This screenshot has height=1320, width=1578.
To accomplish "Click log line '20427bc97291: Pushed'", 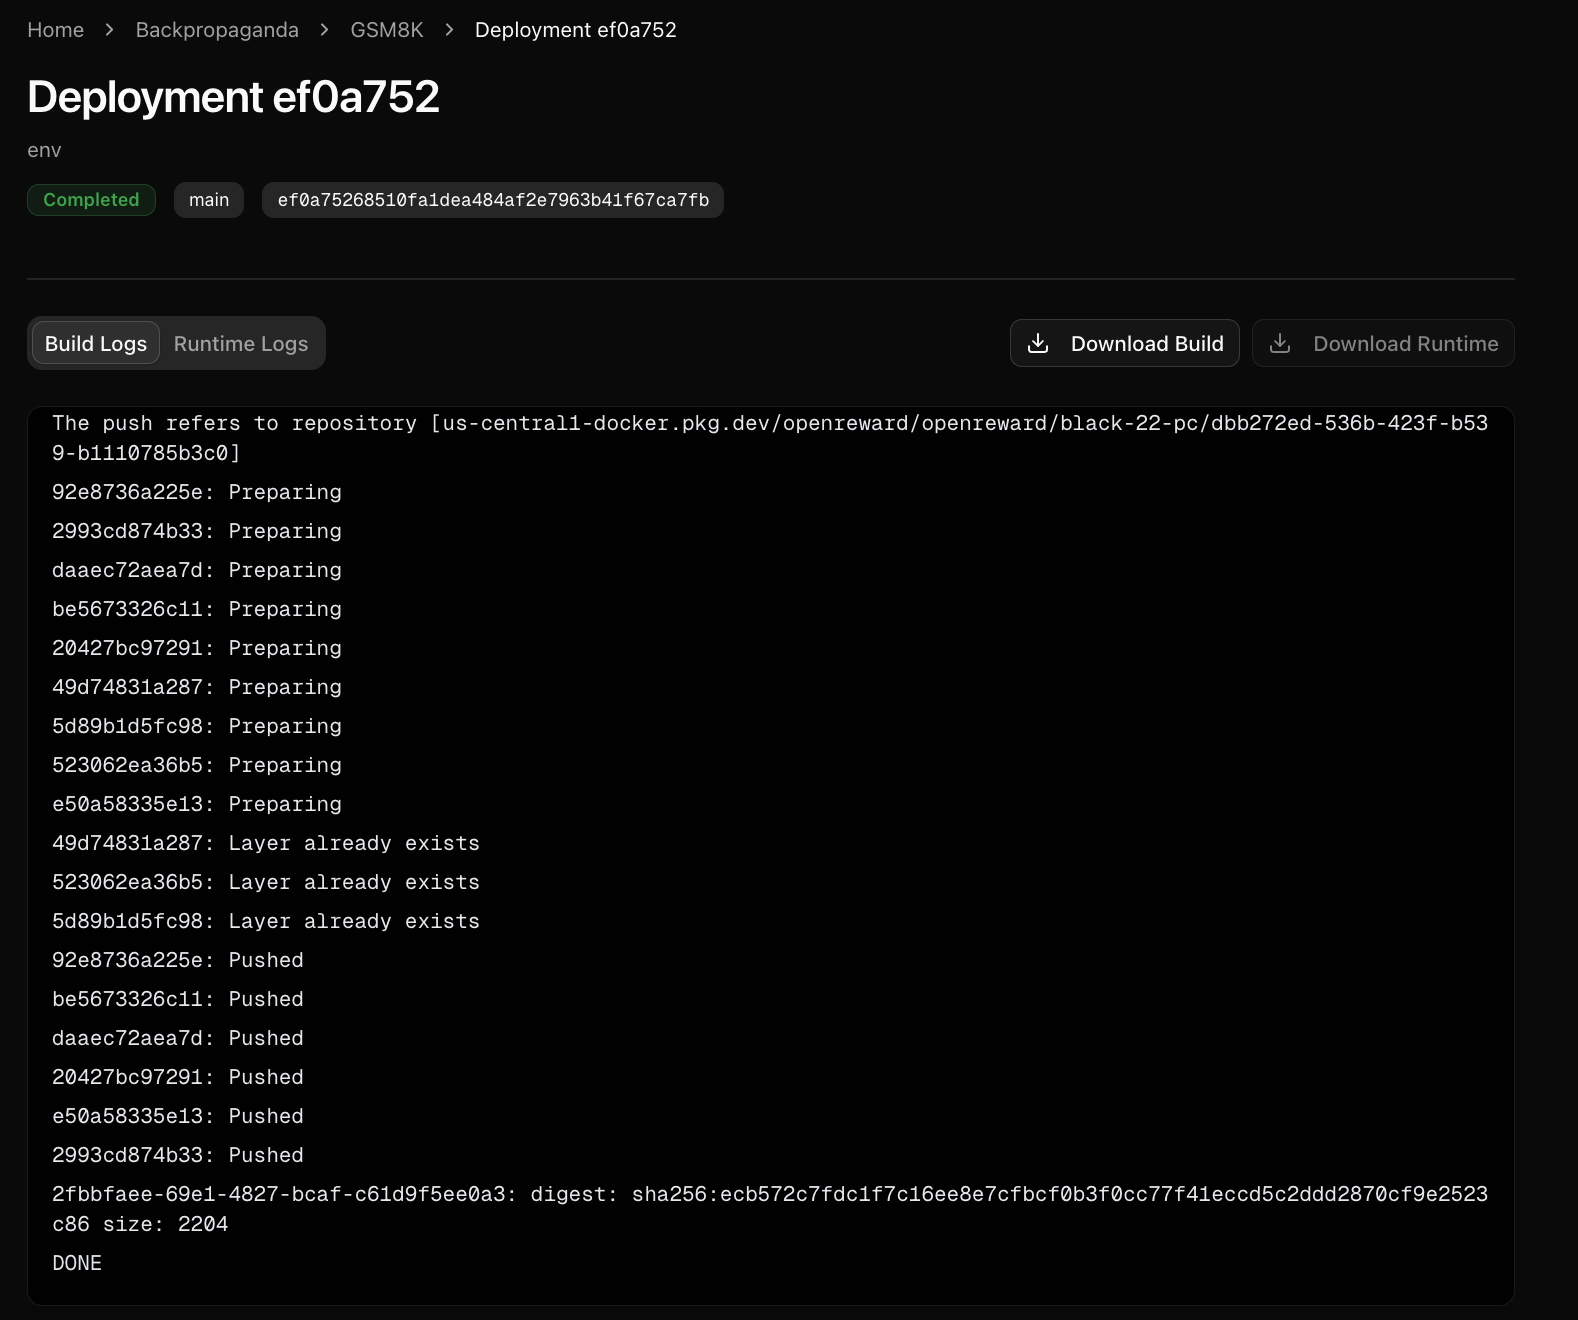I will click(178, 1077).
